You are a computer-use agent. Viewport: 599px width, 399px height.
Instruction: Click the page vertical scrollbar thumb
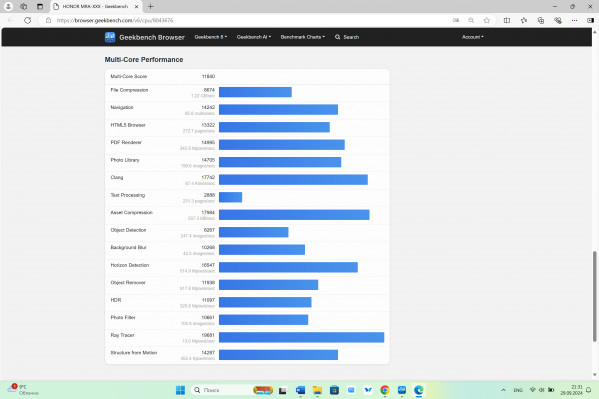(x=594, y=296)
